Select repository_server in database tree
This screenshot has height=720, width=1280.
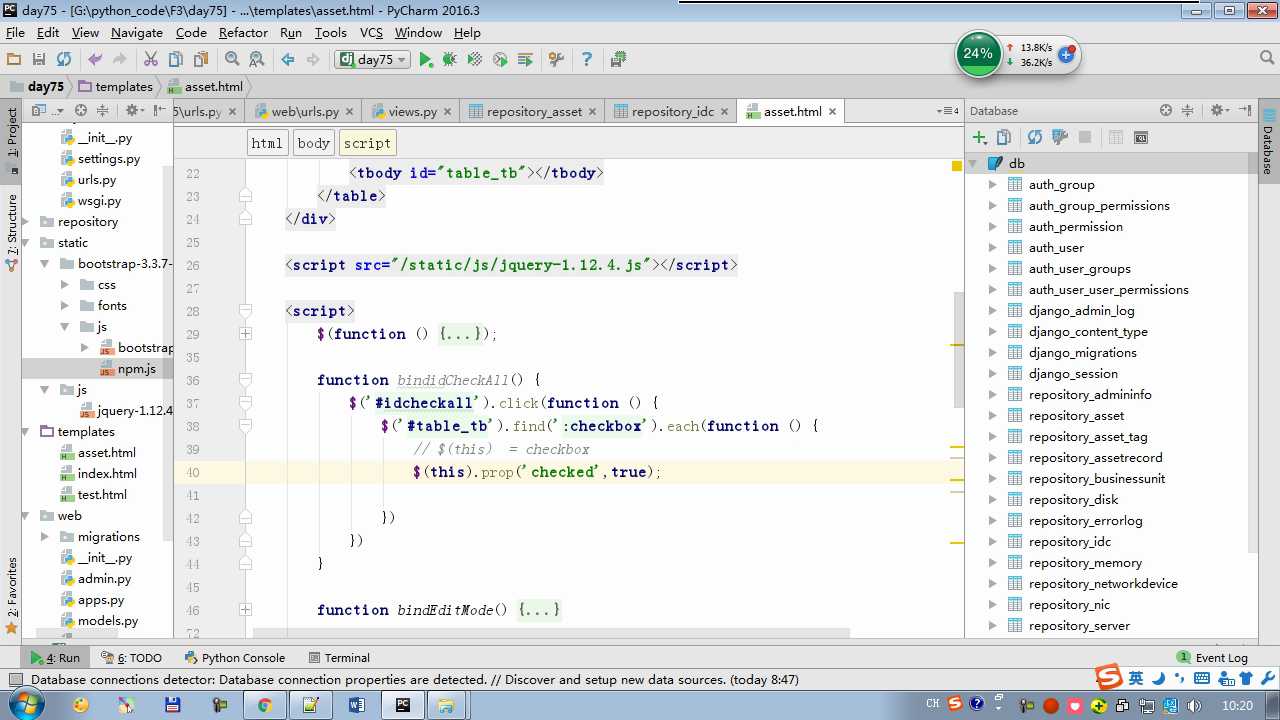pos(1079,626)
